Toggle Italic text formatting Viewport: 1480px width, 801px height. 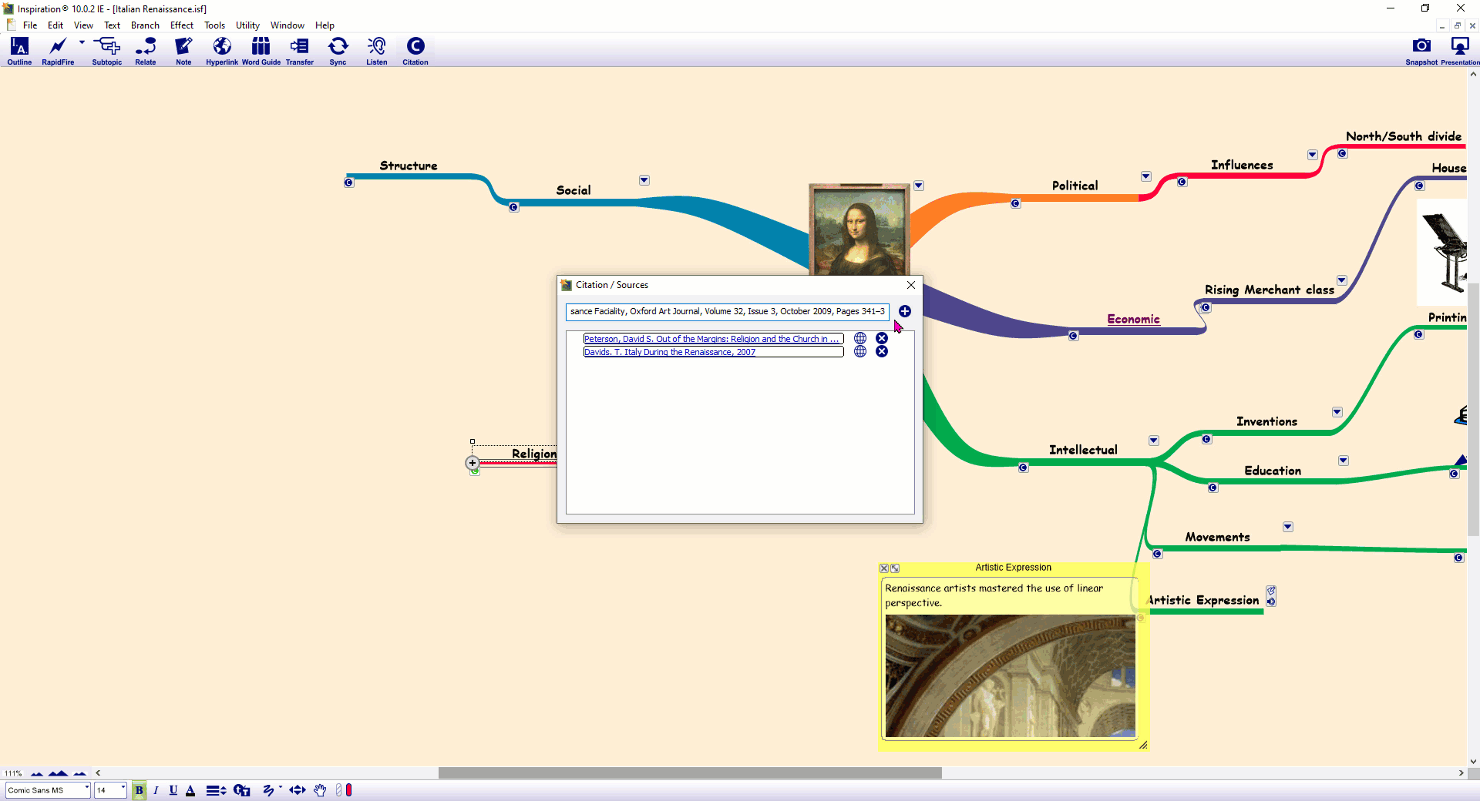tap(156, 790)
